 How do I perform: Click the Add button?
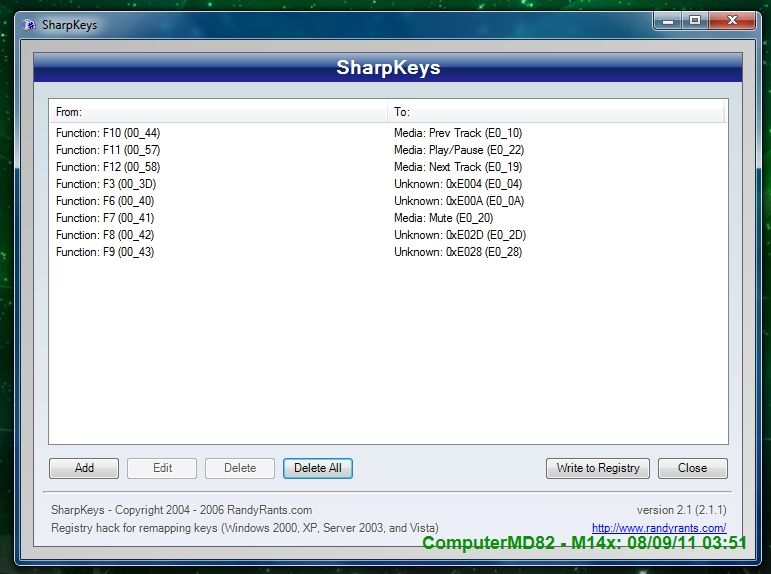point(84,468)
